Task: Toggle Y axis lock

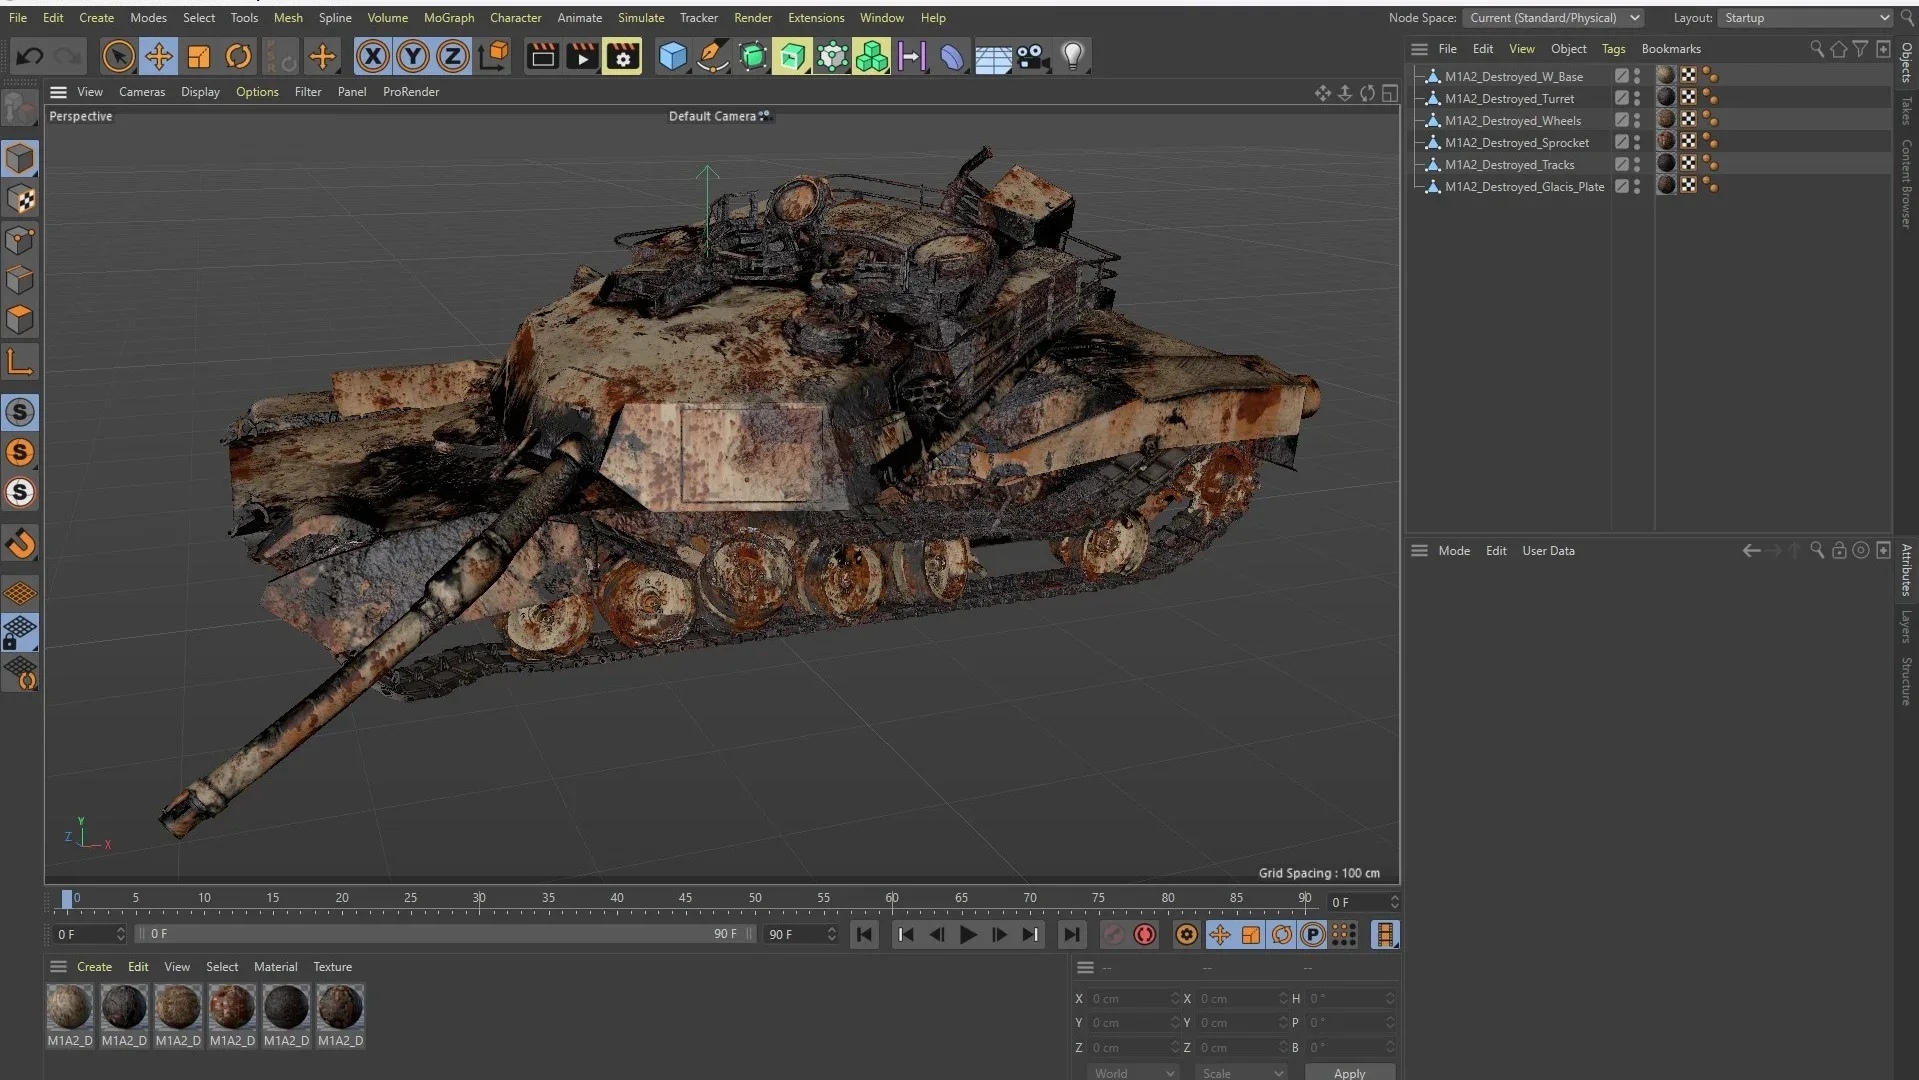Action: [412, 56]
